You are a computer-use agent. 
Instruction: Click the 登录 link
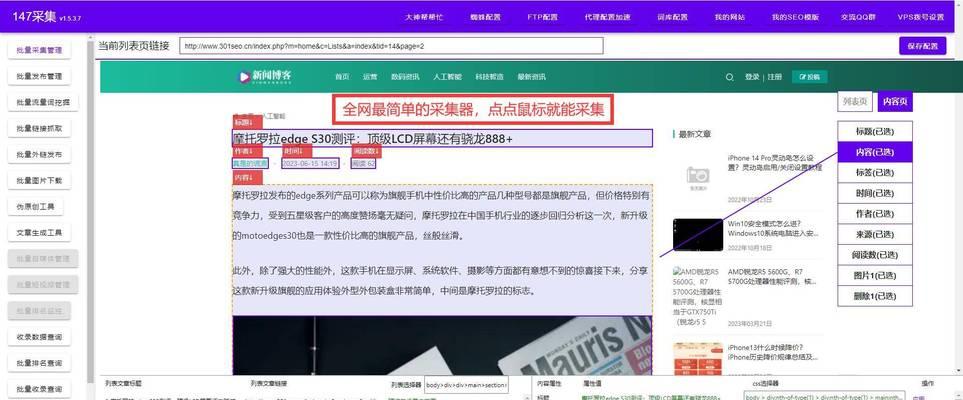click(752, 77)
